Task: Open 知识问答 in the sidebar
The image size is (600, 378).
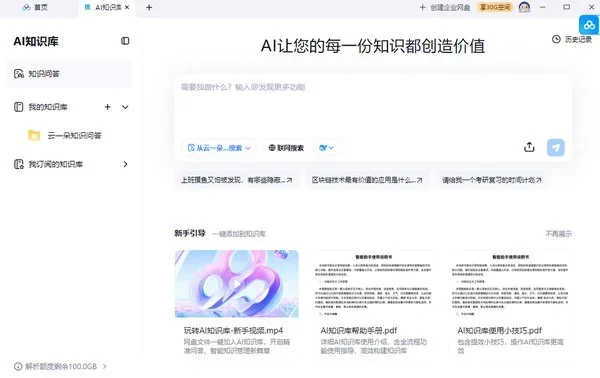Action: point(70,74)
